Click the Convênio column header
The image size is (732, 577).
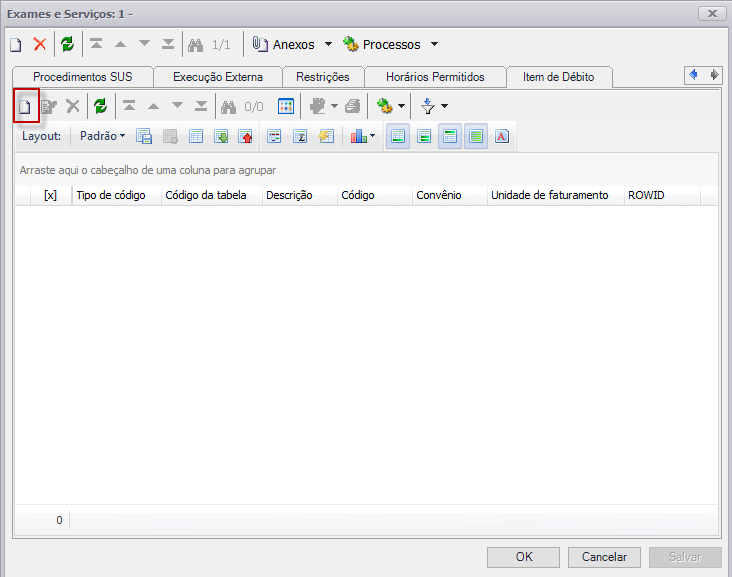[x=449, y=195]
